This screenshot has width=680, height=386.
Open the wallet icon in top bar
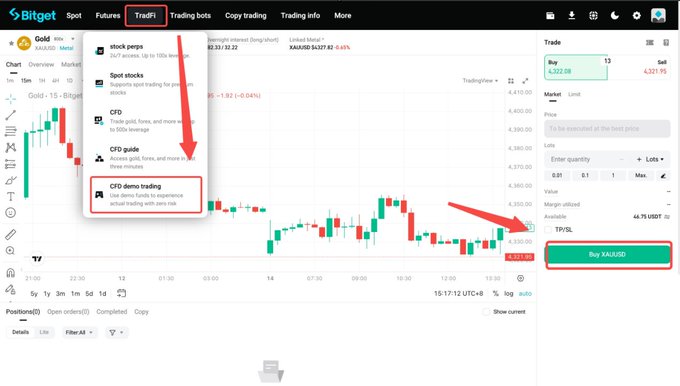pyautogui.click(x=550, y=16)
